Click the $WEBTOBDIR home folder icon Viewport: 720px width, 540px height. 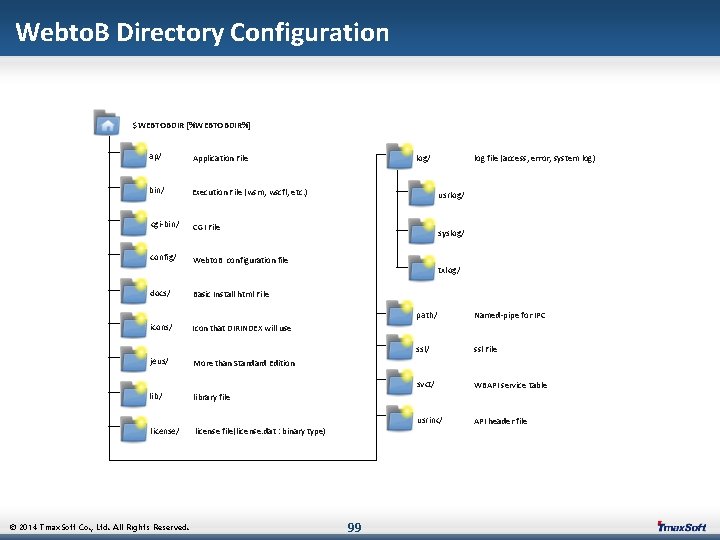point(107,123)
